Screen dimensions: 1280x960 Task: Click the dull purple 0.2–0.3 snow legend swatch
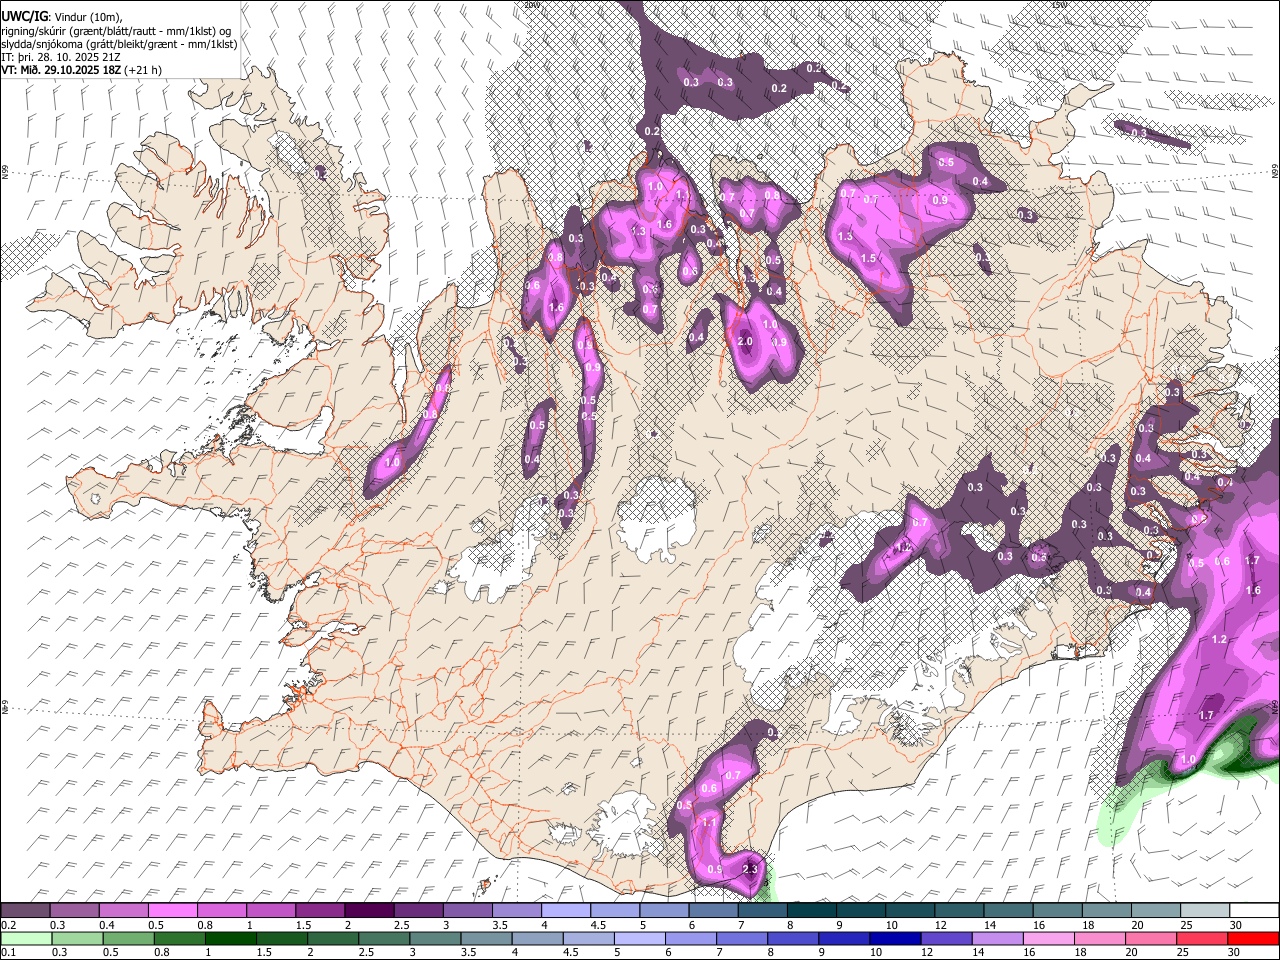[26, 910]
